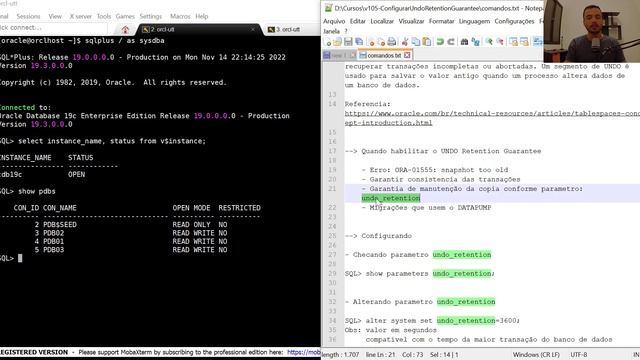640x360 pixels.
Task: Click the UTF-8 encoding status bar entry
Action: click(578, 355)
